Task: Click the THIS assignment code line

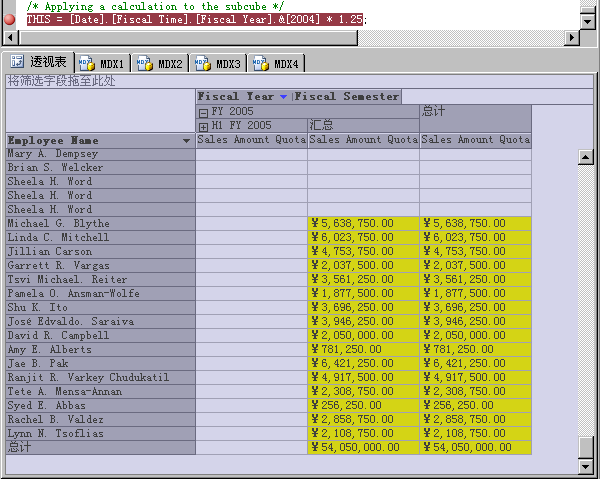Action: [195, 19]
